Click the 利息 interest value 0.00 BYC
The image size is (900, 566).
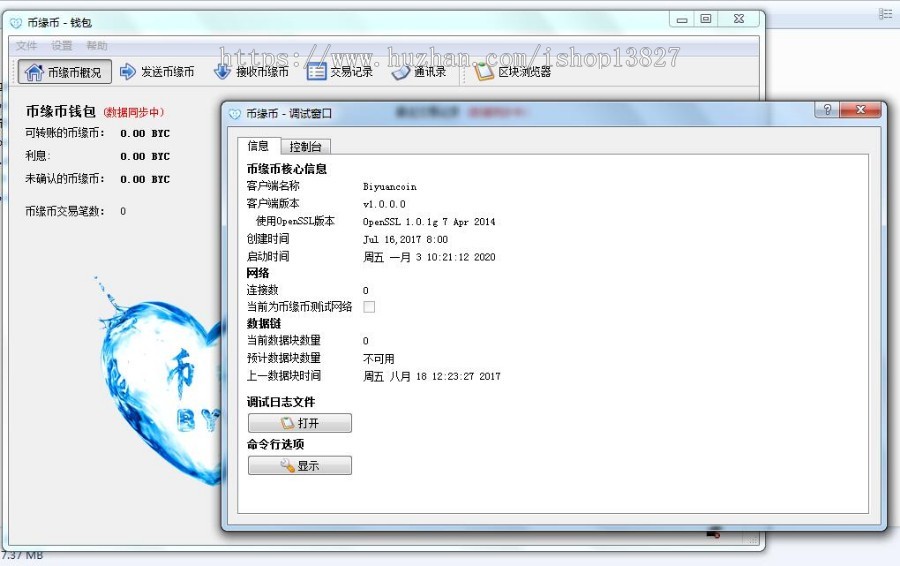pyautogui.click(x=145, y=156)
